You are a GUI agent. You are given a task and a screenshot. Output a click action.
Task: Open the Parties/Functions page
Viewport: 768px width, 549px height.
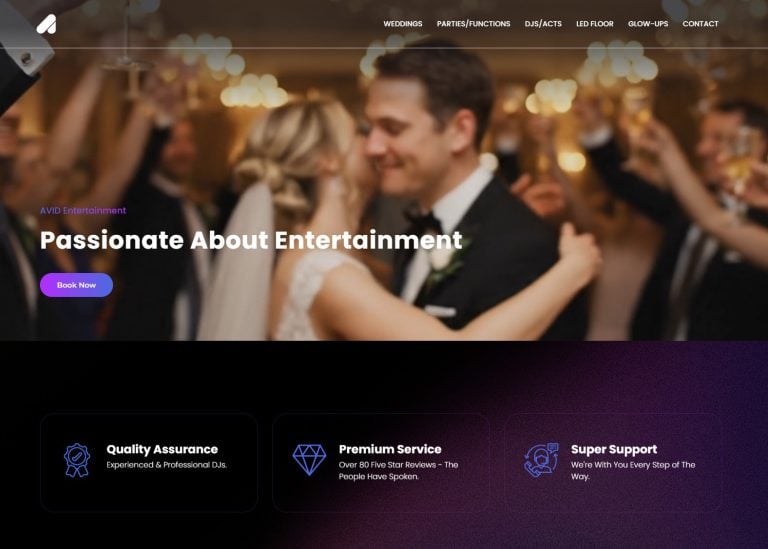tap(473, 24)
